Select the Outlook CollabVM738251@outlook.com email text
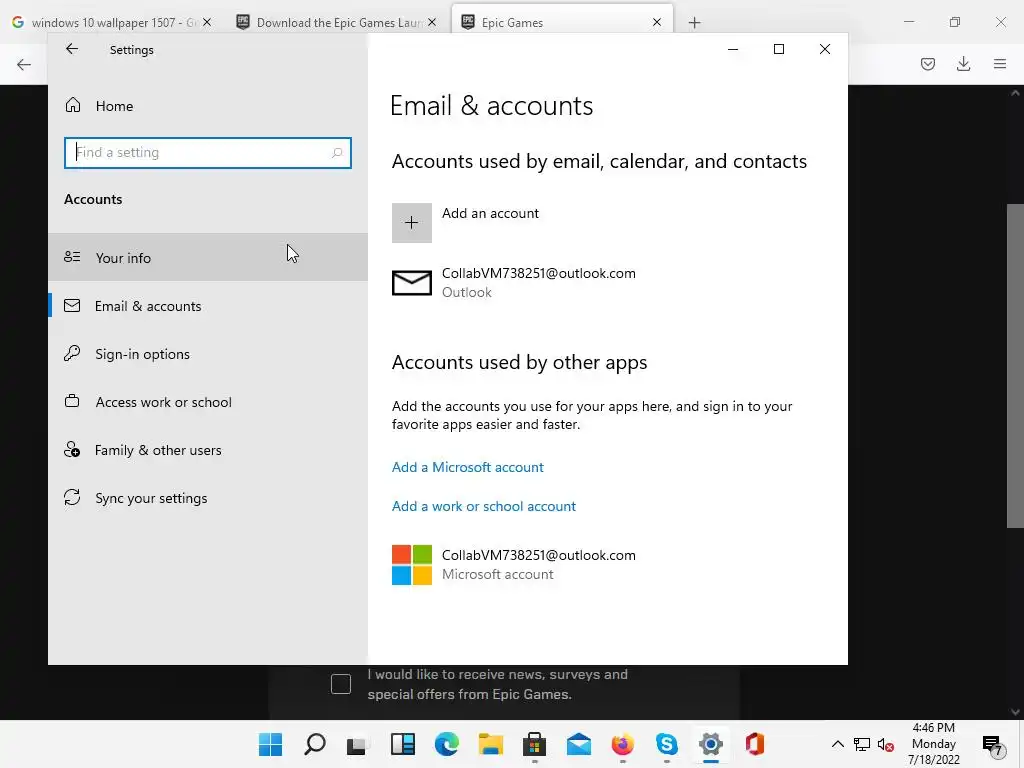Image resolution: width=1024 pixels, height=768 pixels. pyautogui.click(x=539, y=274)
